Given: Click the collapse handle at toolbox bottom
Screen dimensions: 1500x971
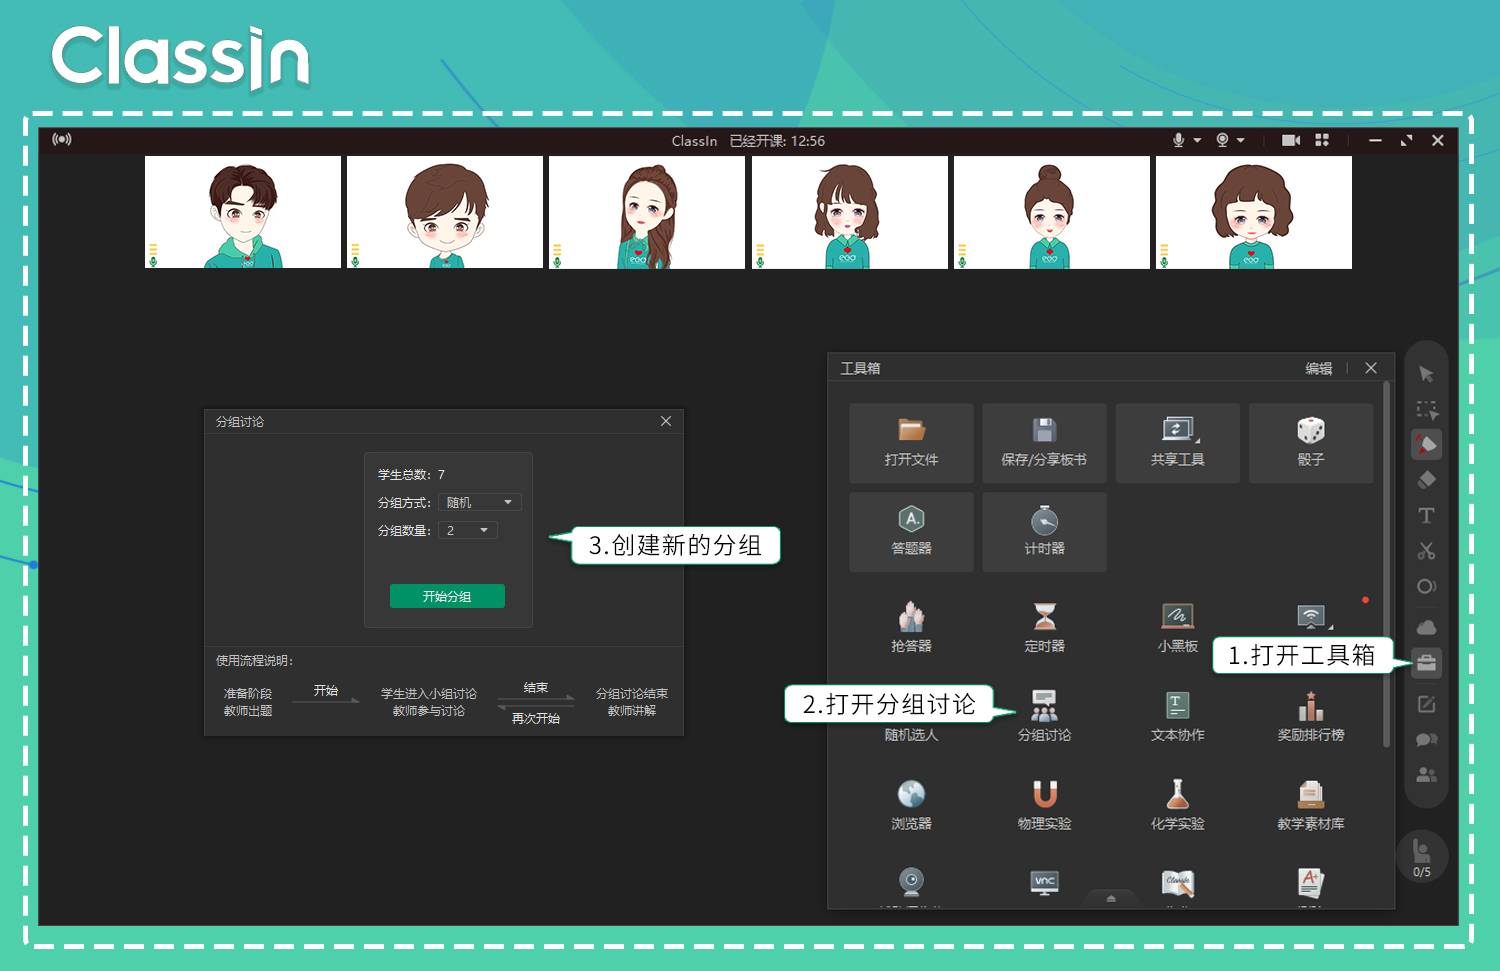Looking at the screenshot, I should tap(1110, 898).
